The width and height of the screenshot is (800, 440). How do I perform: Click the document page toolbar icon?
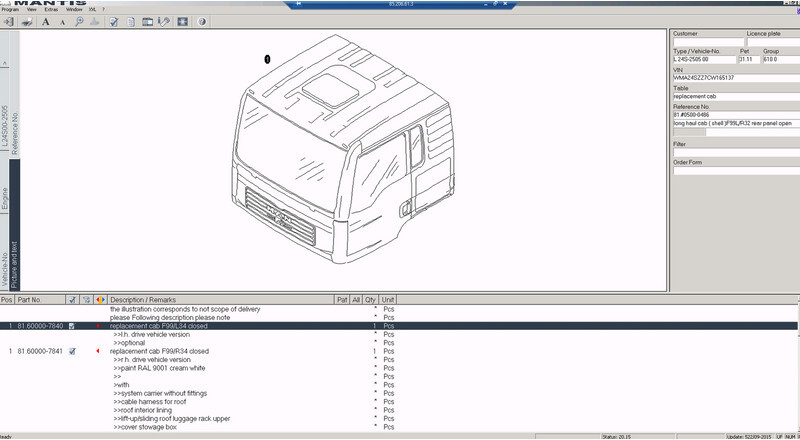pyautogui.click(x=131, y=22)
